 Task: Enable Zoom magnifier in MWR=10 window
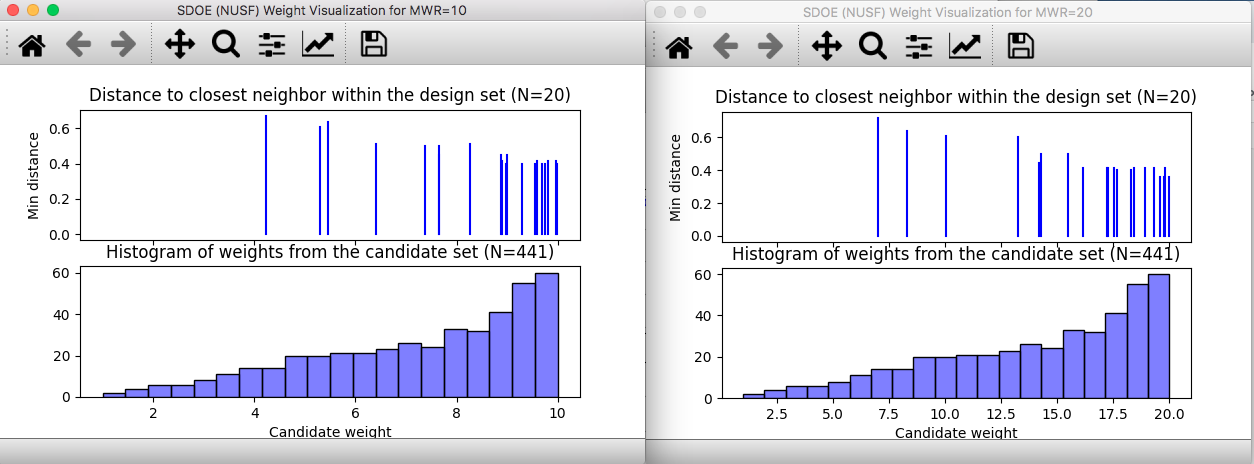[225, 44]
